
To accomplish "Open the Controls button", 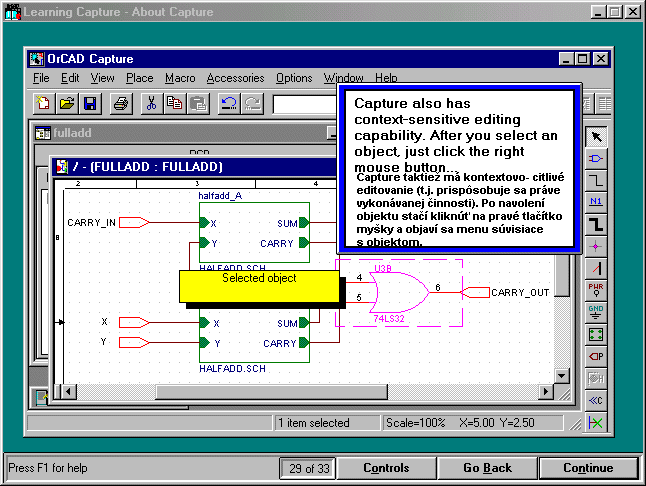I will coord(386,468).
